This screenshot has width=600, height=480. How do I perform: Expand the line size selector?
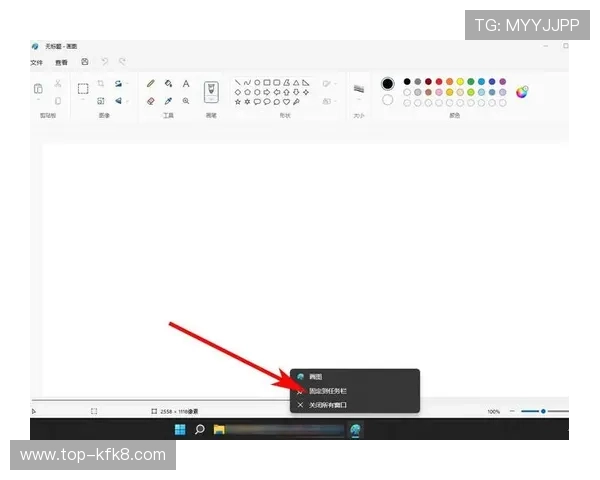coord(359,90)
